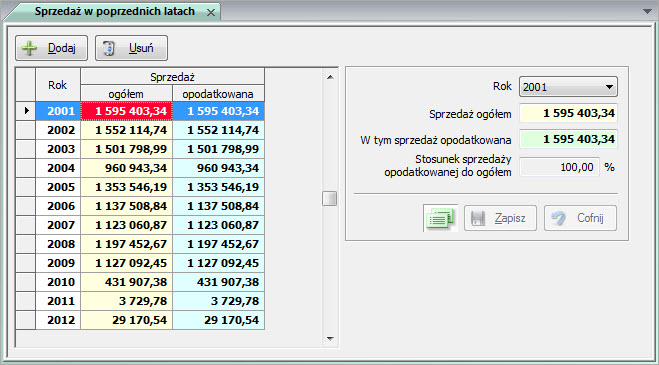The height and width of the screenshot is (365, 659).
Task: Click the Sprzedaż ogółem input field
Action: pos(568,113)
